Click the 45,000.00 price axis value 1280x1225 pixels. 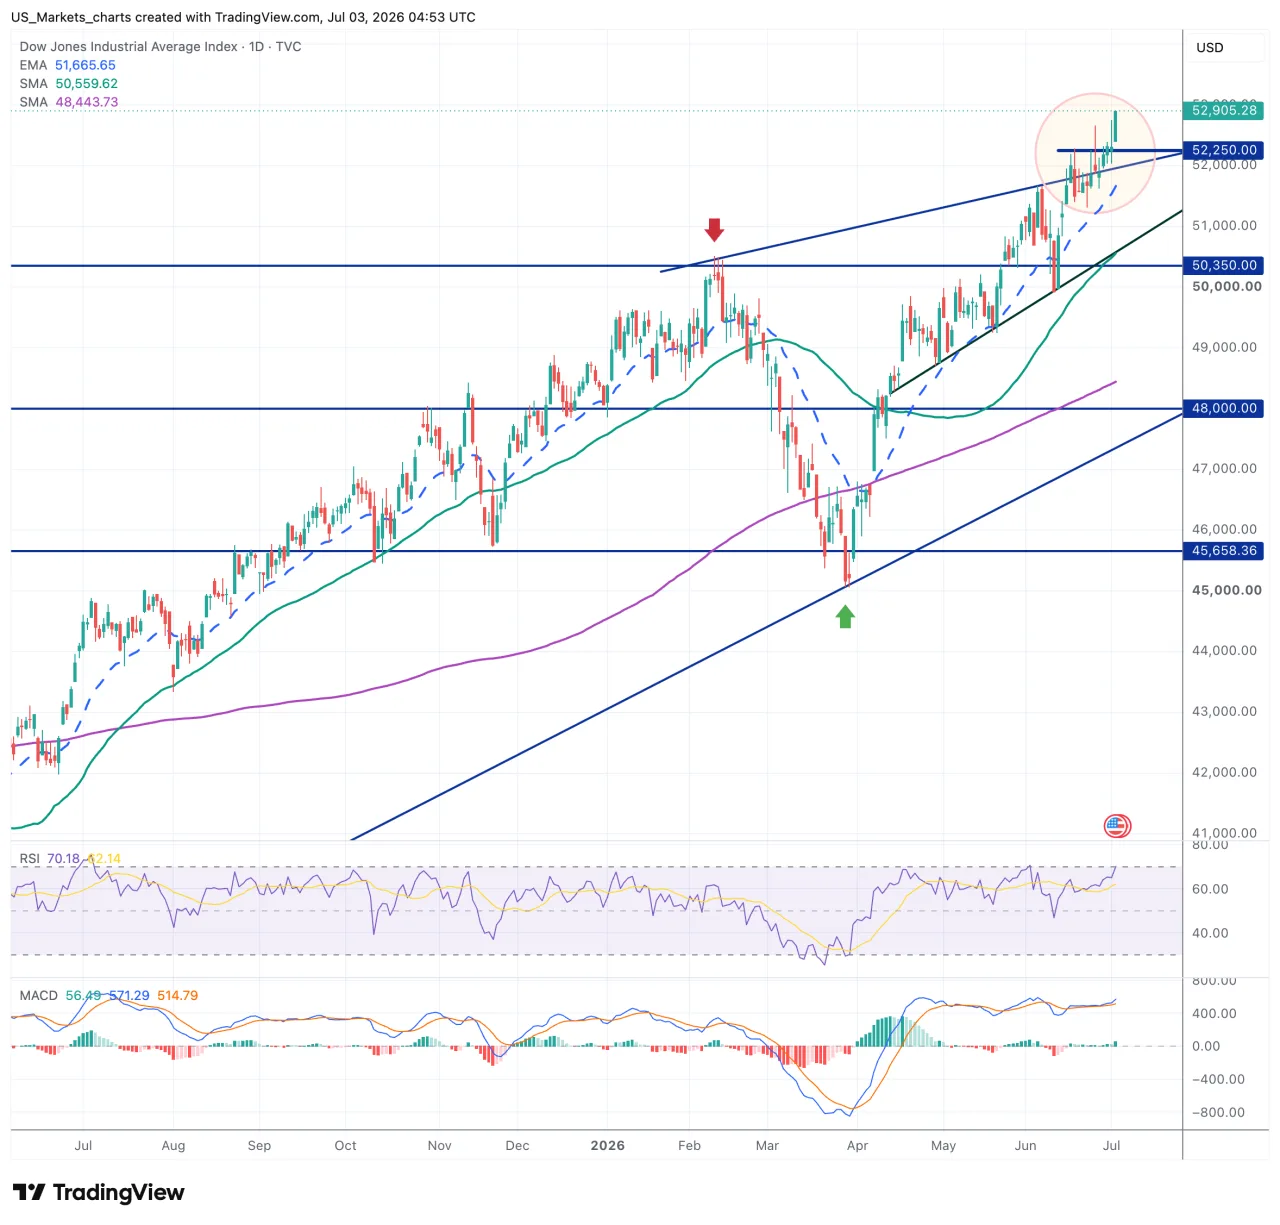(x=1226, y=590)
